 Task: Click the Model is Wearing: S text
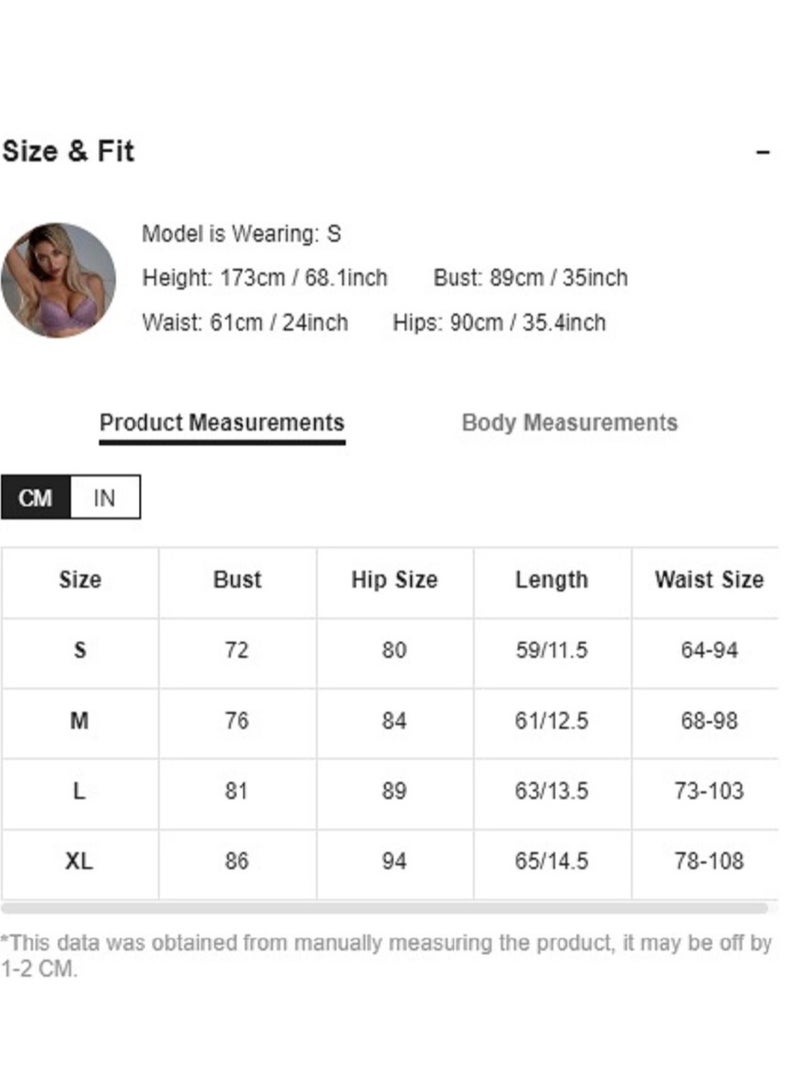pyautogui.click(x=242, y=234)
